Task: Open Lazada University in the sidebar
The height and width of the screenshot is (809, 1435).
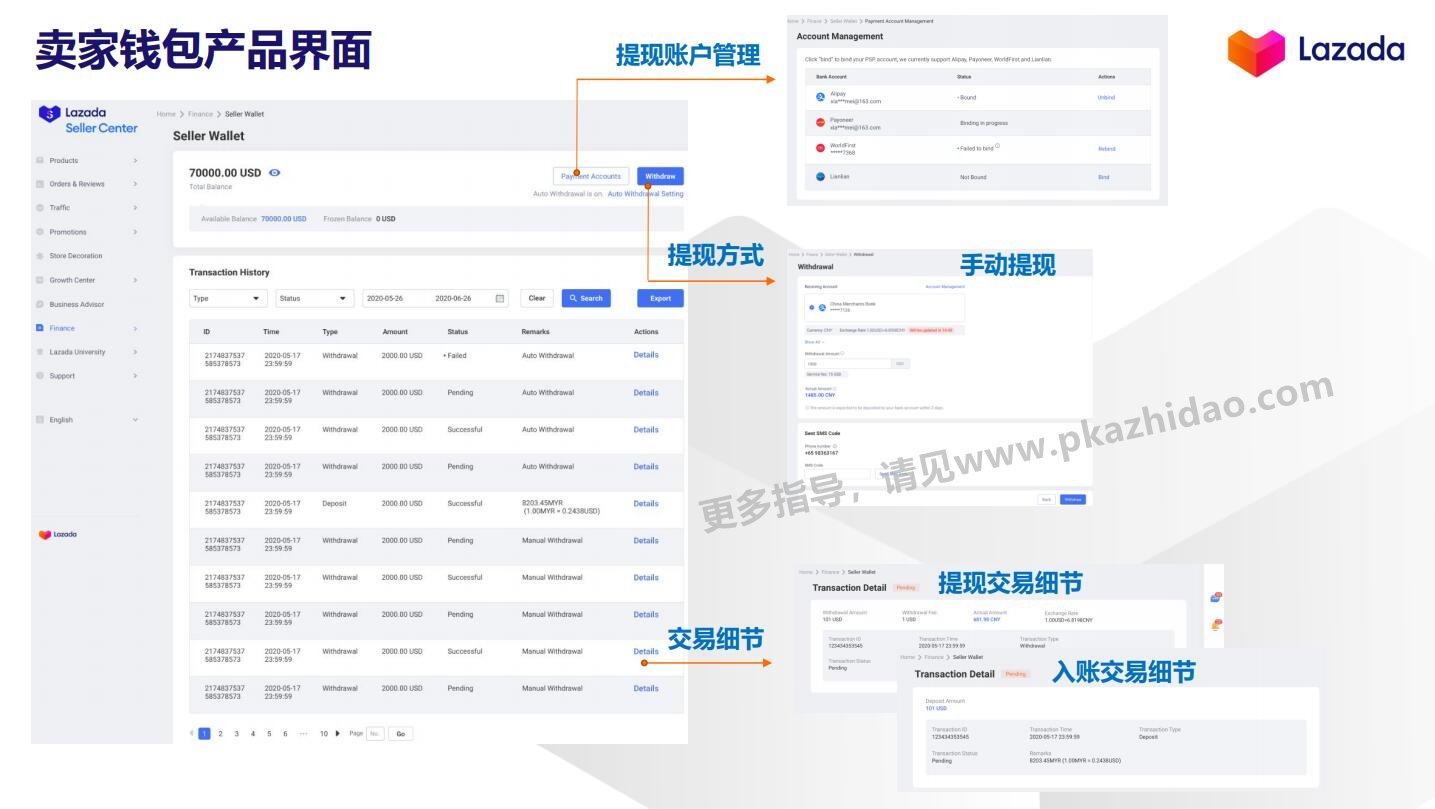Action: [x=77, y=352]
